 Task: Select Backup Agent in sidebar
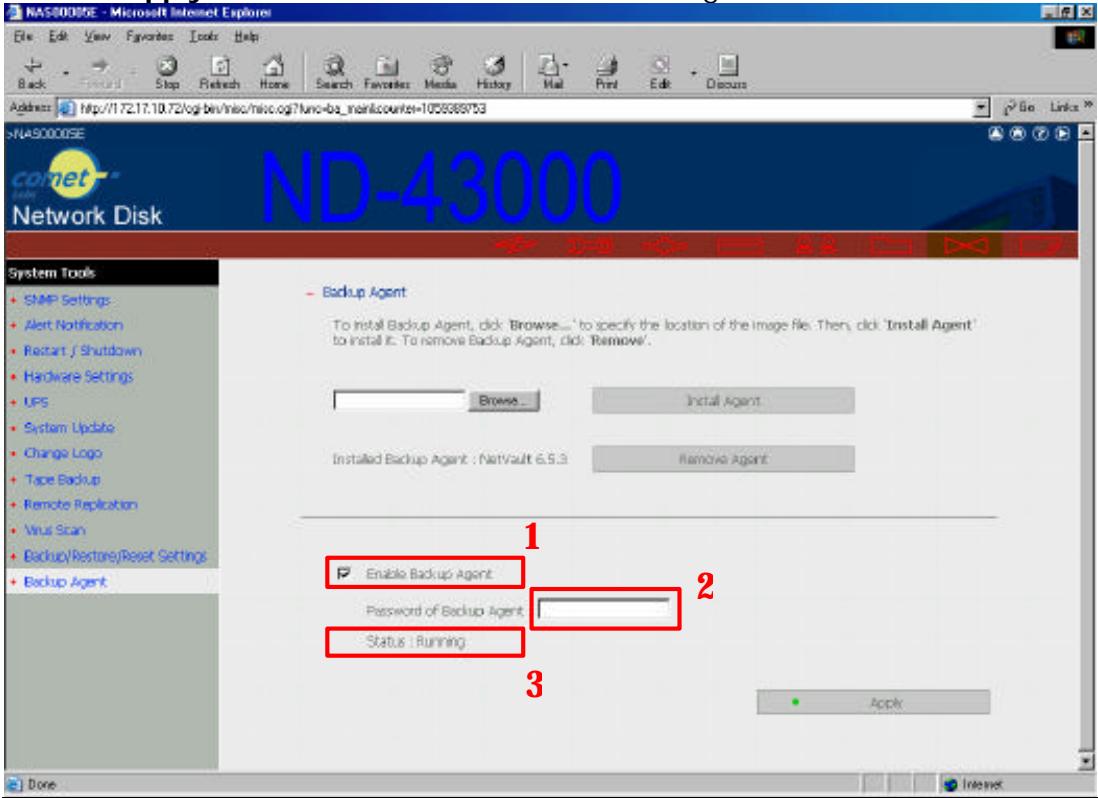click(65, 582)
